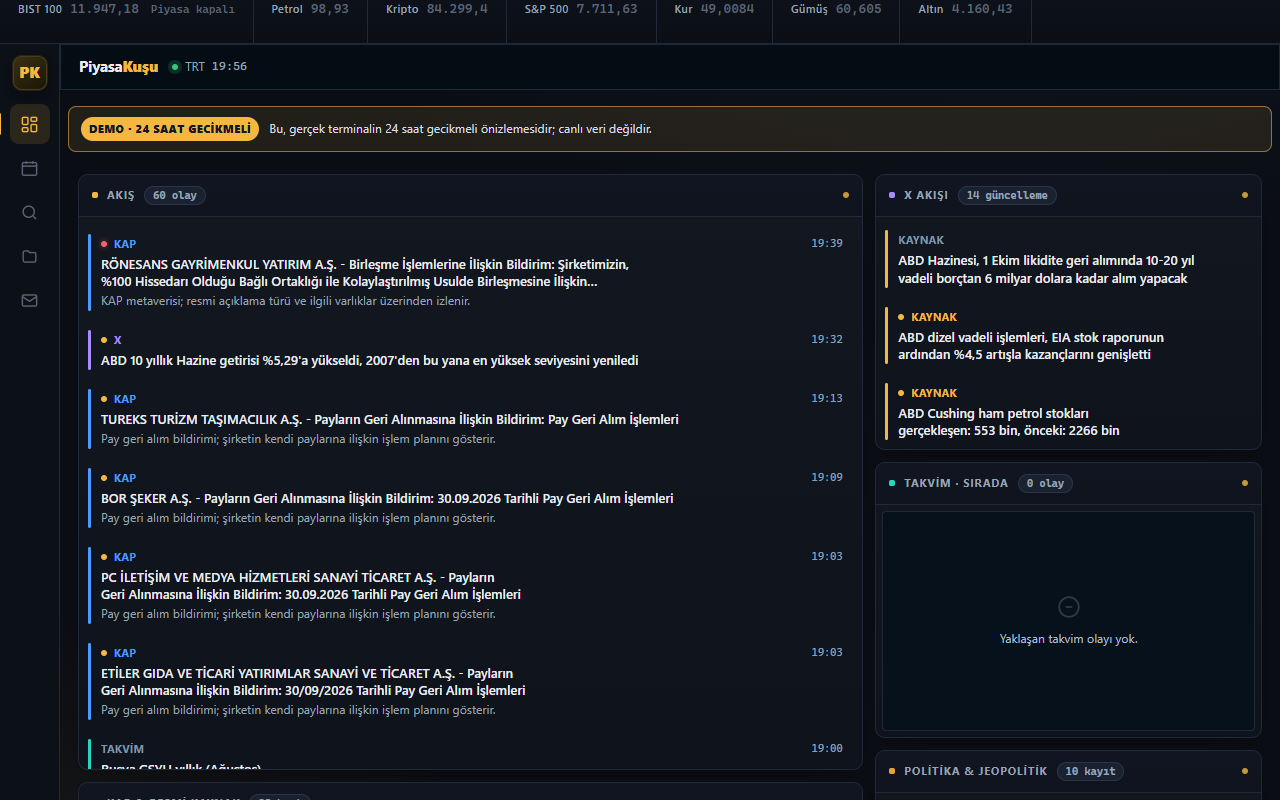The width and height of the screenshot is (1280, 800).
Task: Open the ABD Cushing ham petrol stokları update
Action: click(x=1068, y=412)
